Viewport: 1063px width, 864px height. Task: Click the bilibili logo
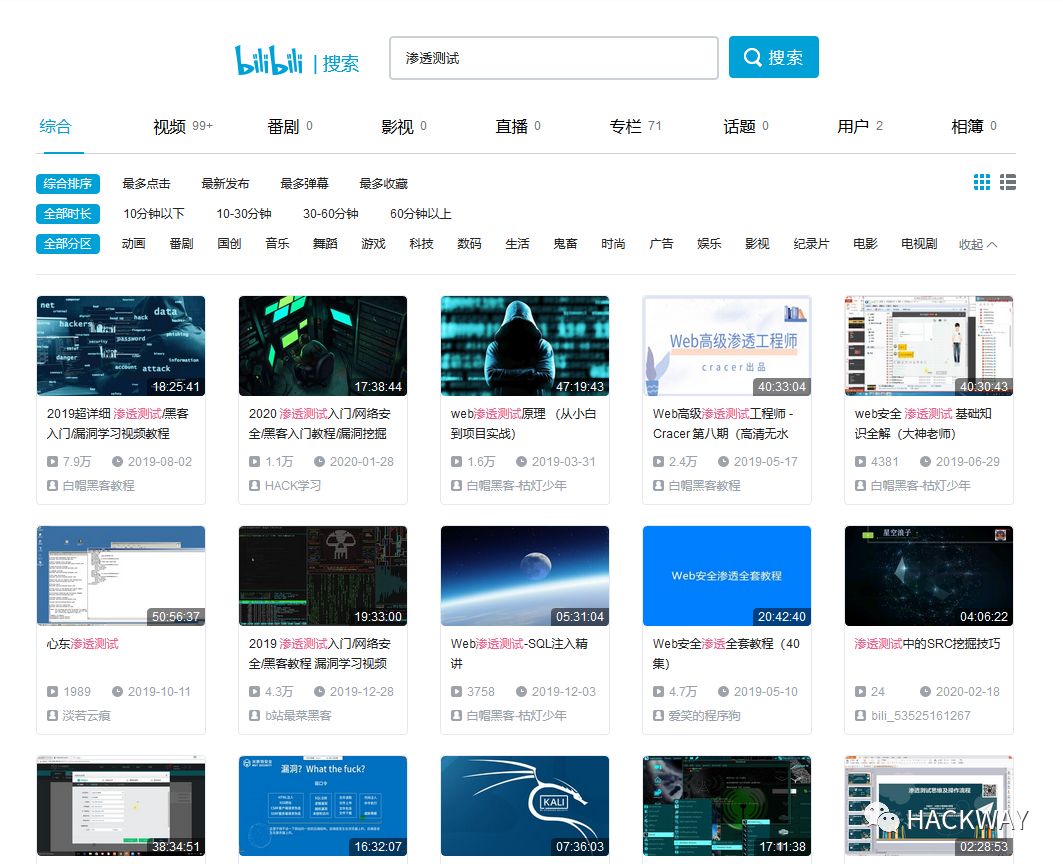pyautogui.click(x=268, y=60)
